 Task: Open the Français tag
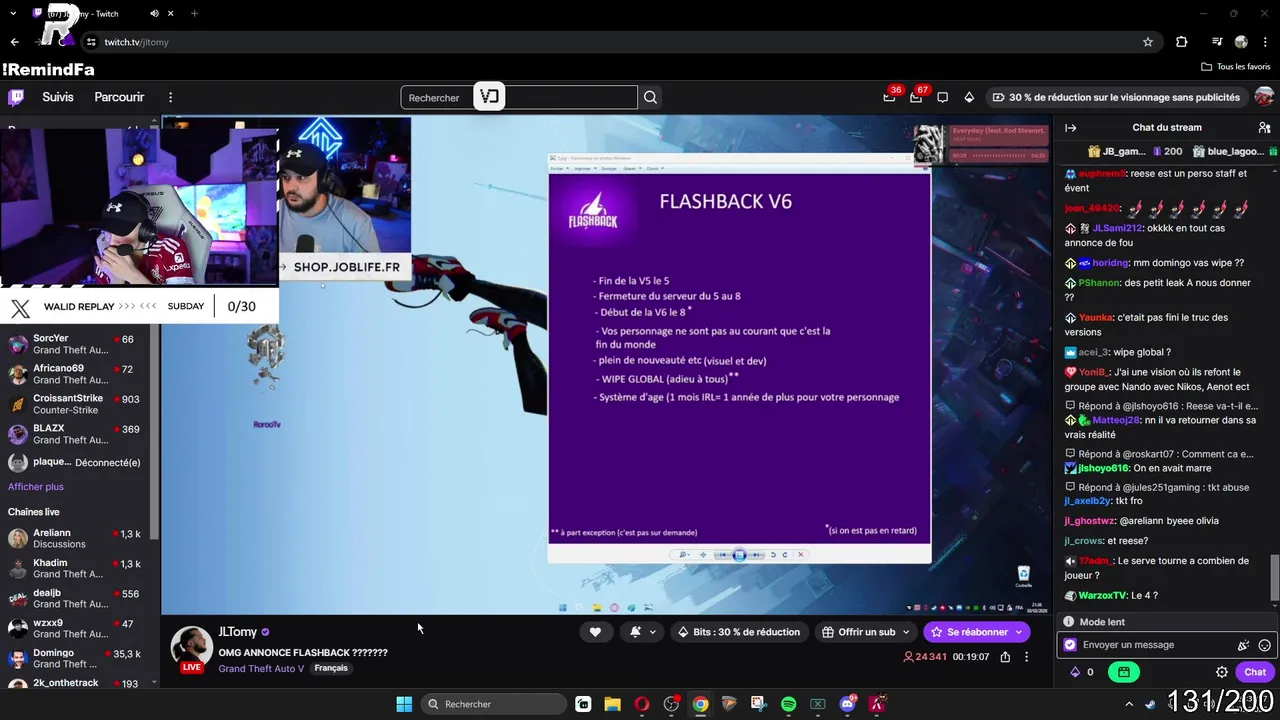(331, 668)
